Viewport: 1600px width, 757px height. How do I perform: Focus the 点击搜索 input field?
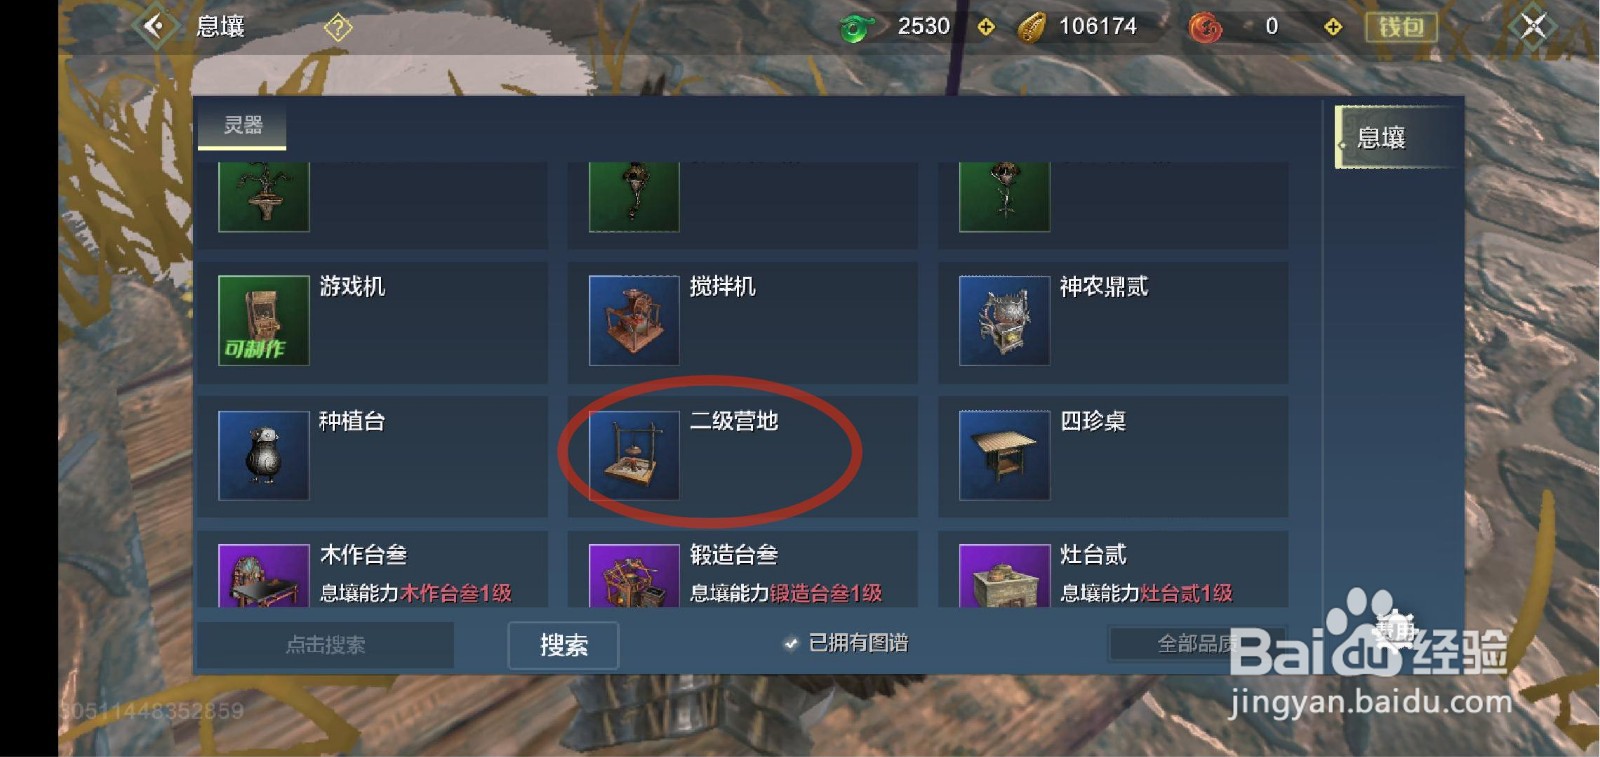(x=326, y=645)
